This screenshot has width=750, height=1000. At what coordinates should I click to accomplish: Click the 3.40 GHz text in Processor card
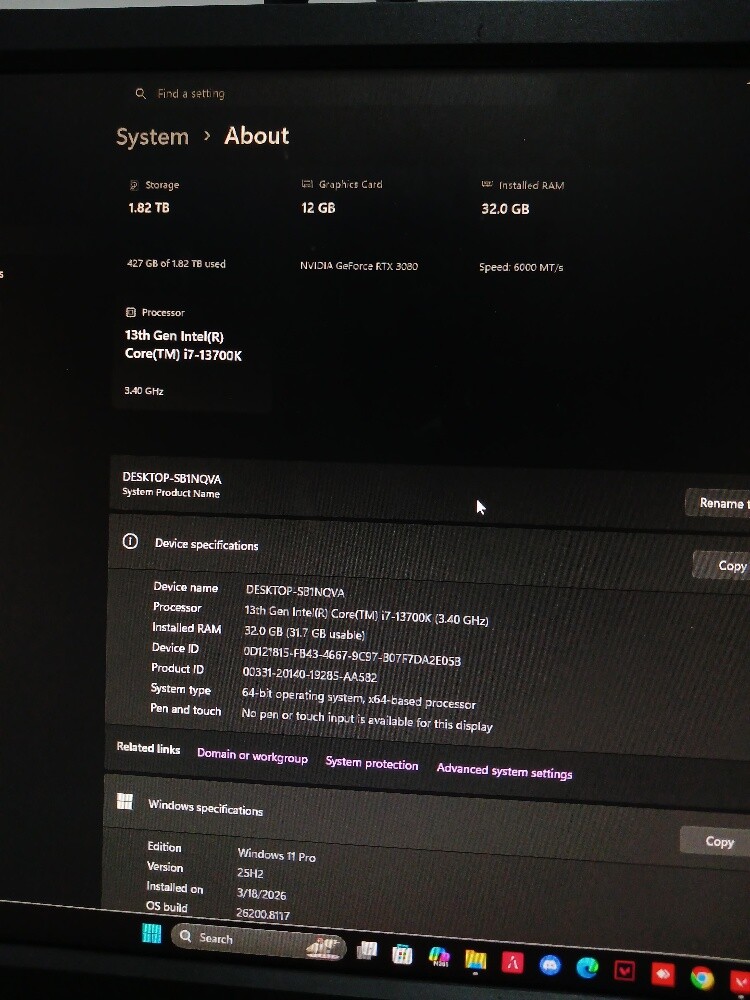pyautogui.click(x=144, y=390)
